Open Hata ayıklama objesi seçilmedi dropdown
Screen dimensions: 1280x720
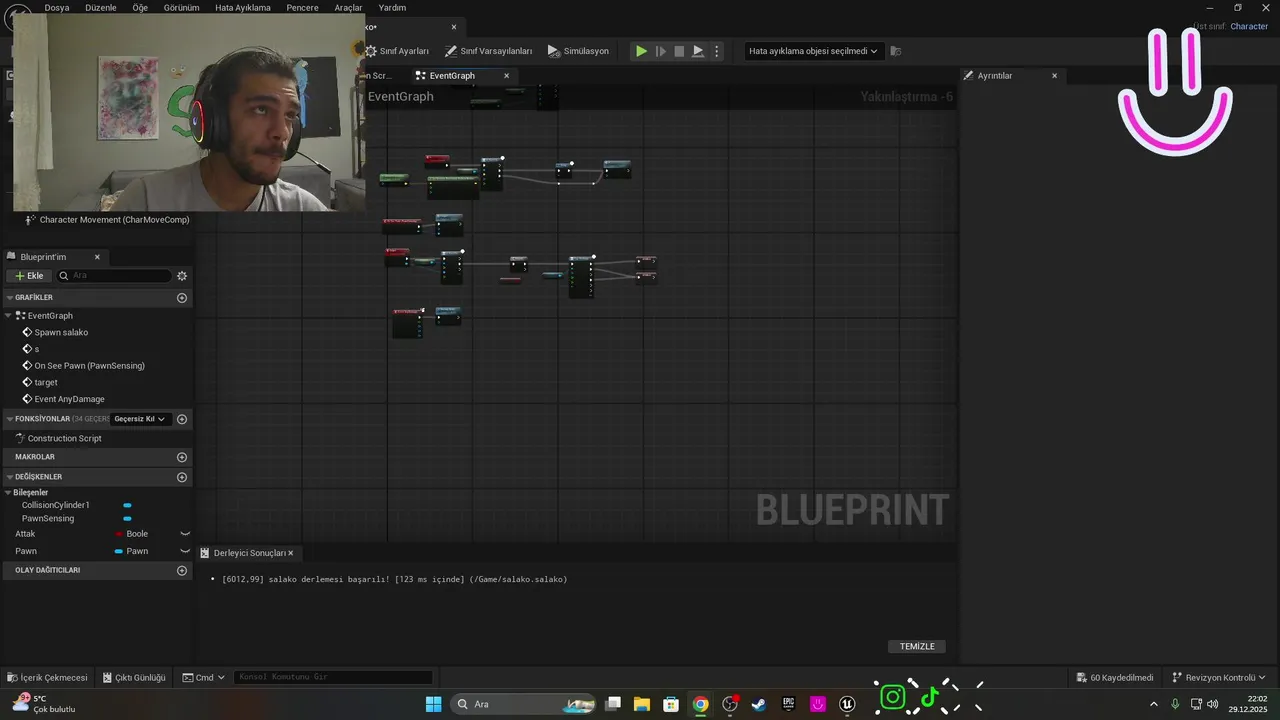(813, 51)
